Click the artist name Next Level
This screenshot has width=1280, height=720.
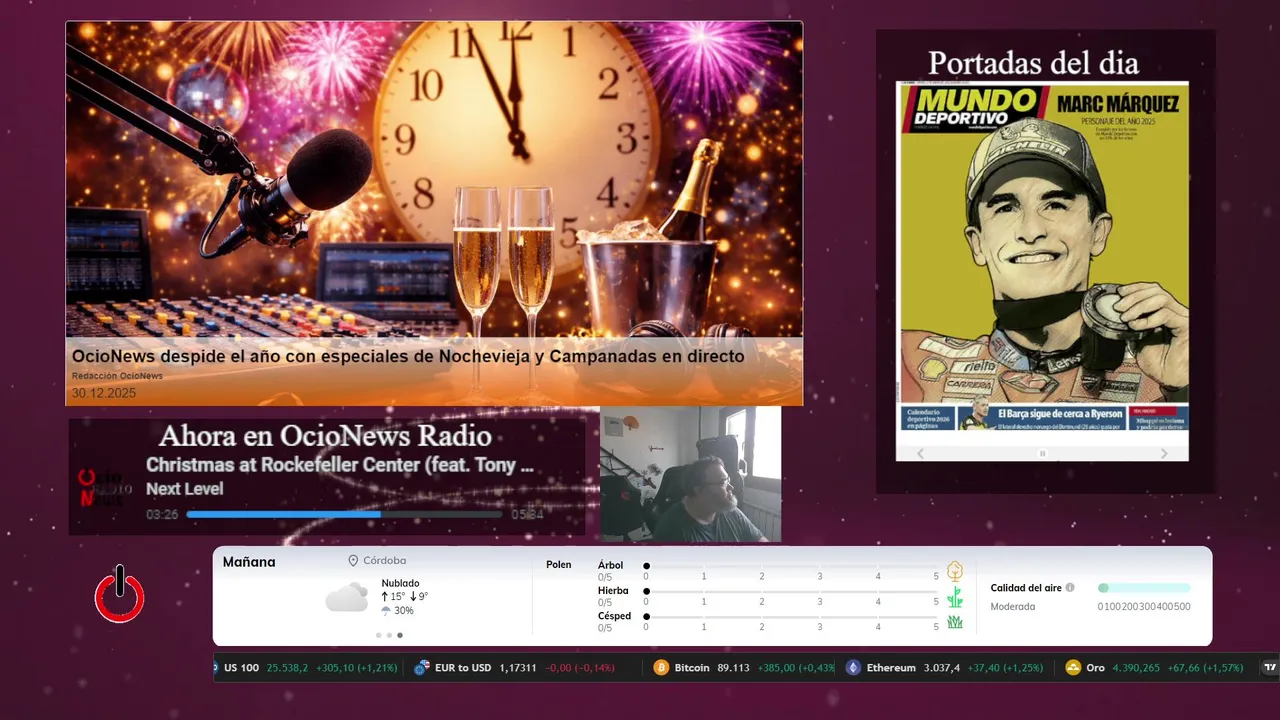click(x=185, y=489)
